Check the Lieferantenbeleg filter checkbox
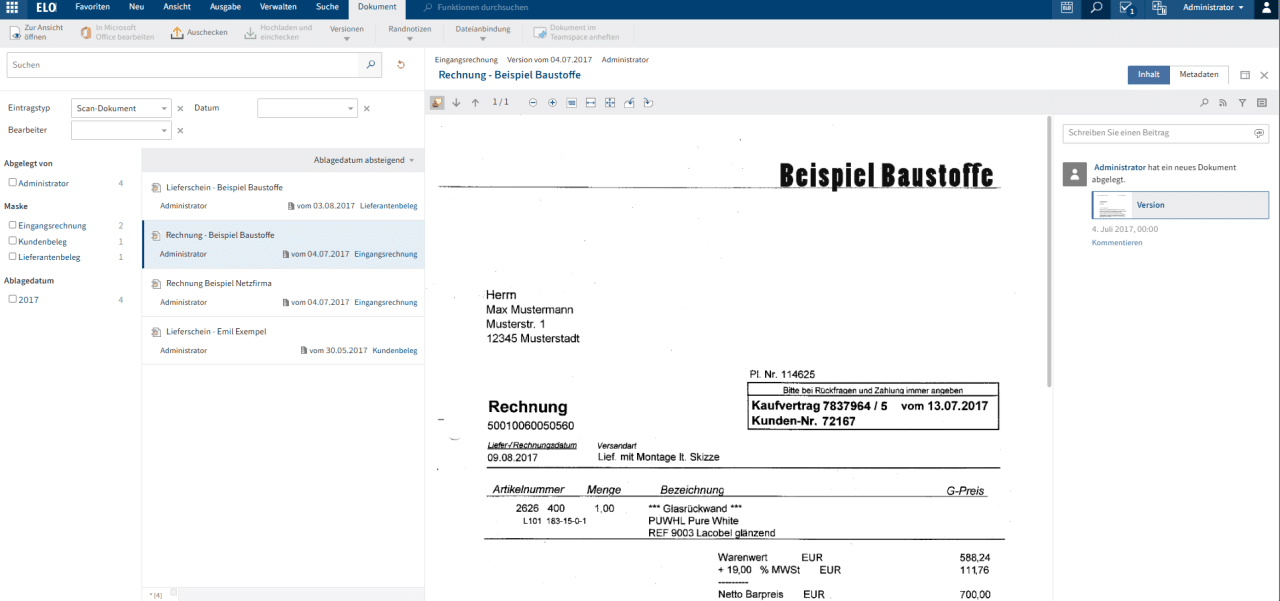 point(13,257)
